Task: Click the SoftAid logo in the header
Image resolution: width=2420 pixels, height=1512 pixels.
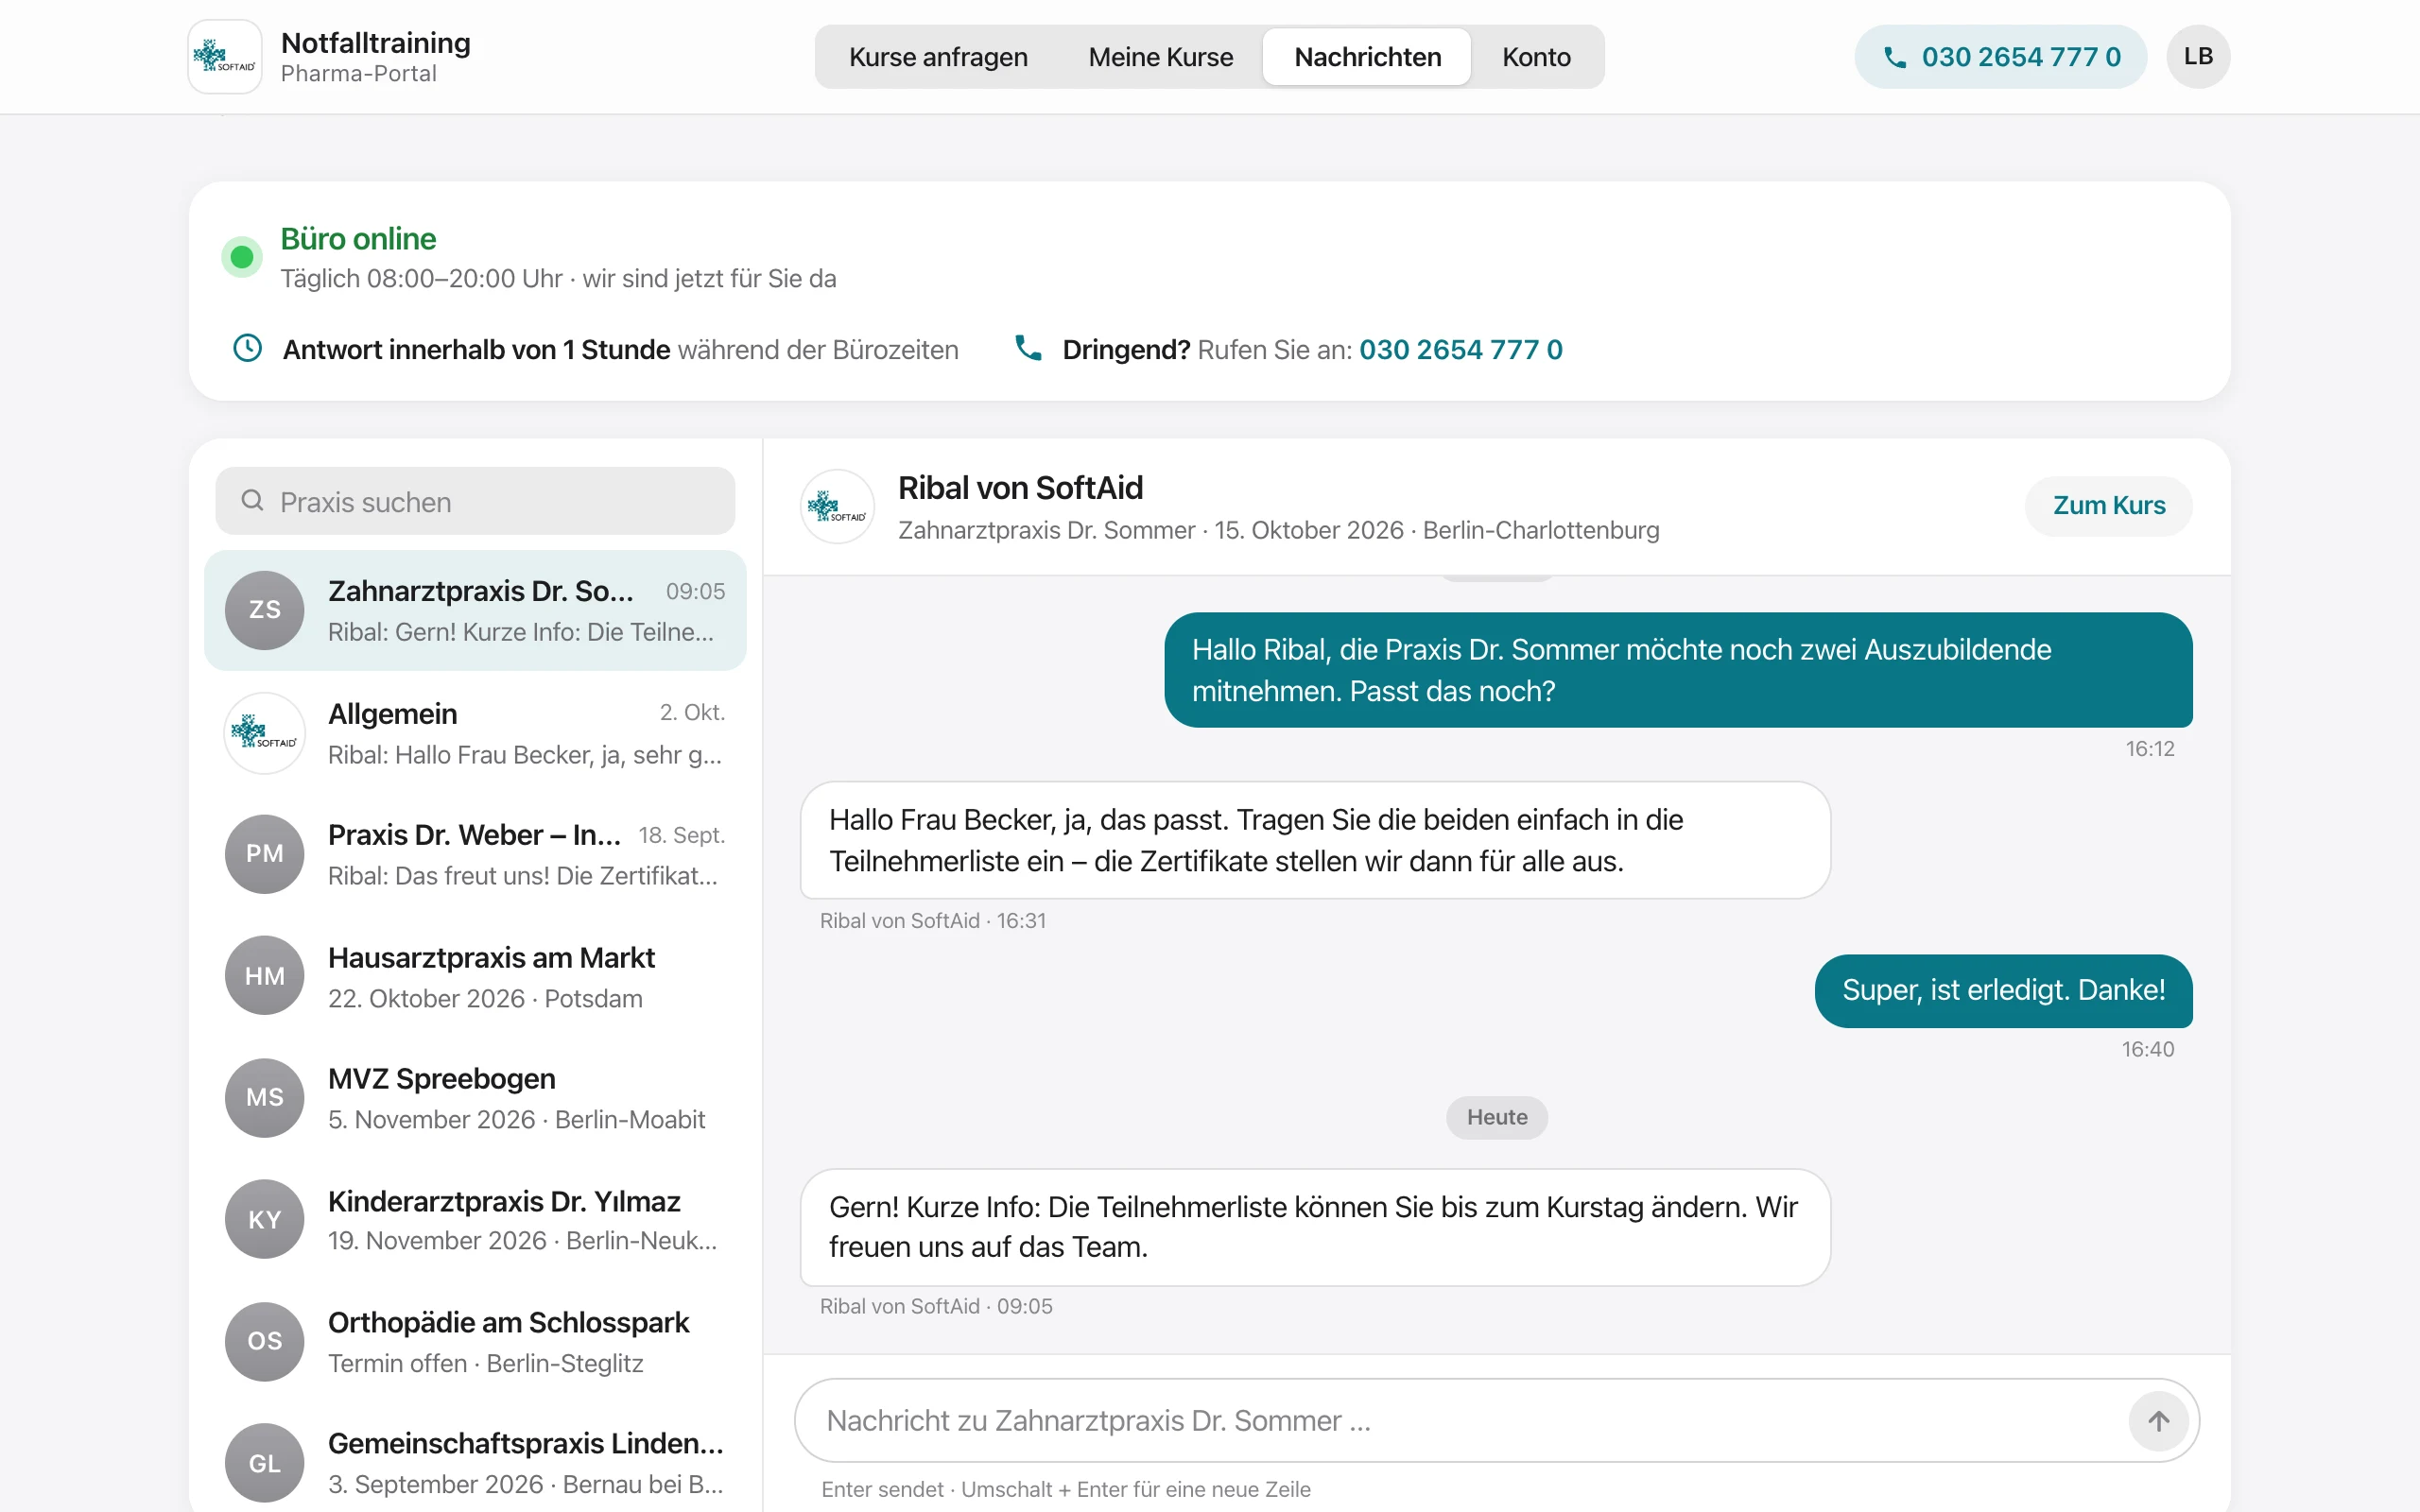Action: (225, 57)
